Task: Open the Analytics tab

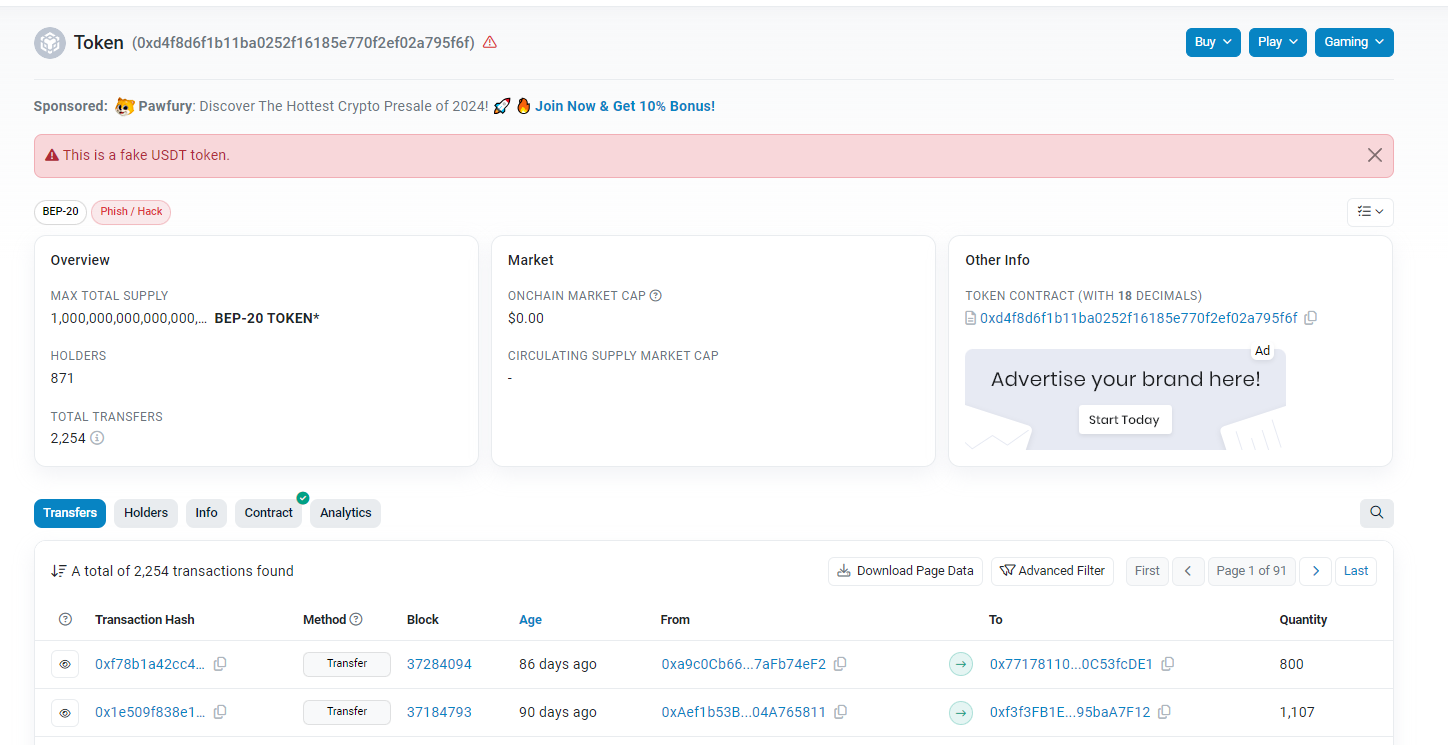Action: pos(346,513)
